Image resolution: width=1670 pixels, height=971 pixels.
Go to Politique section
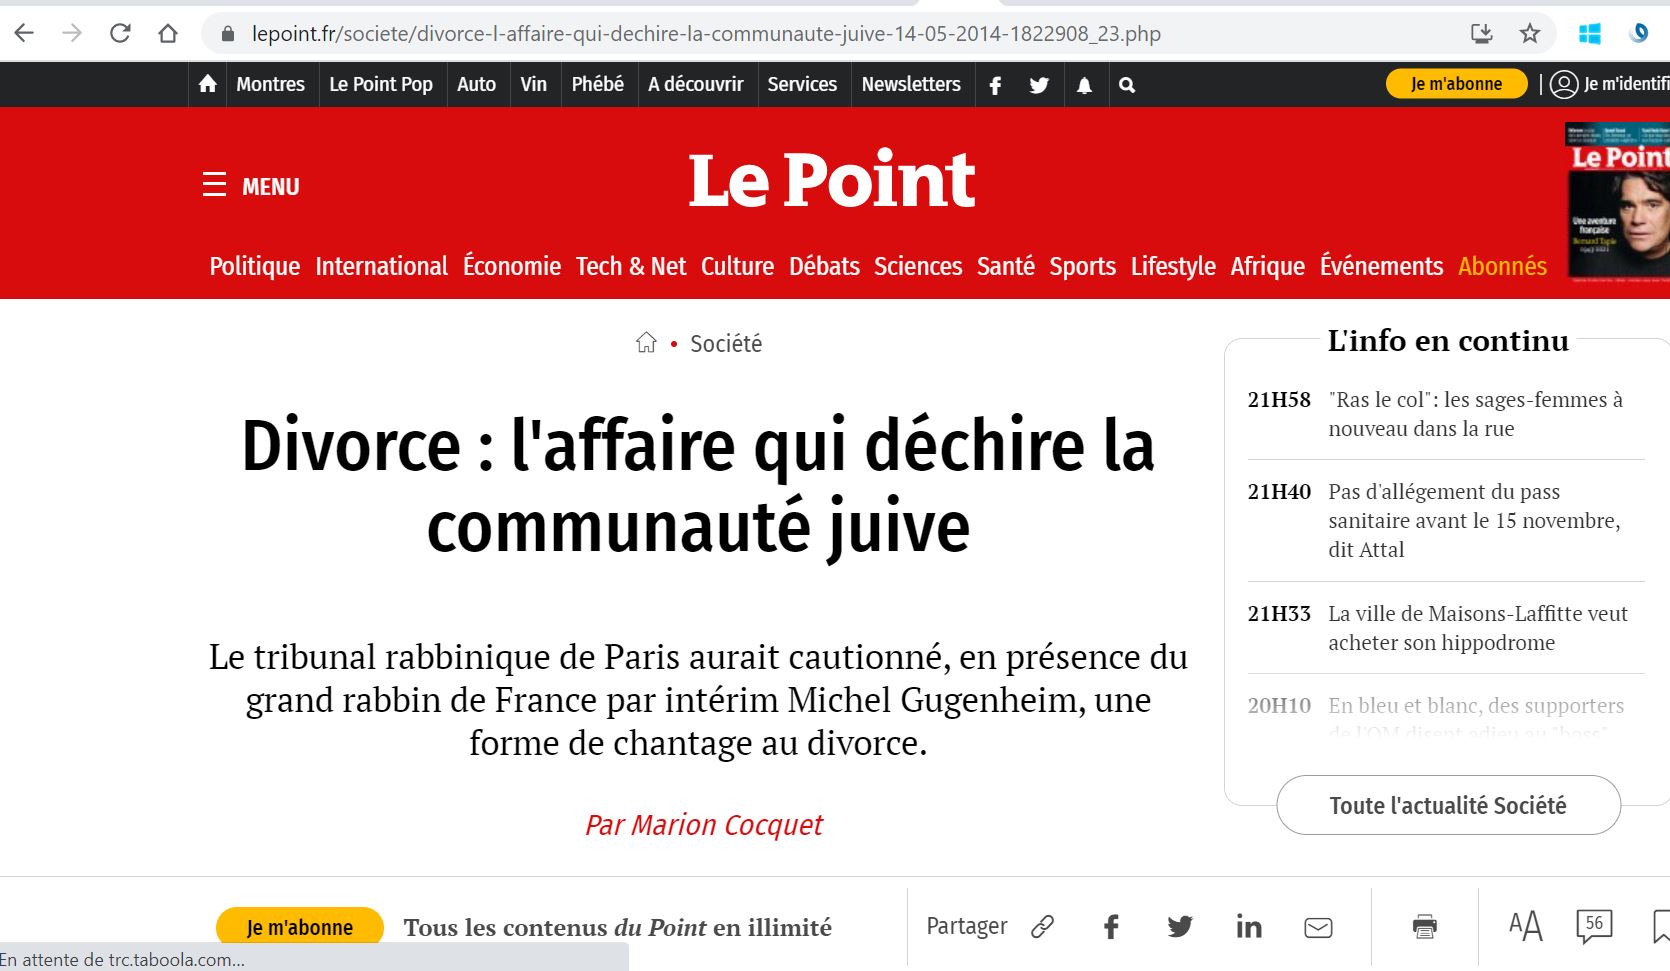[x=255, y=266]
